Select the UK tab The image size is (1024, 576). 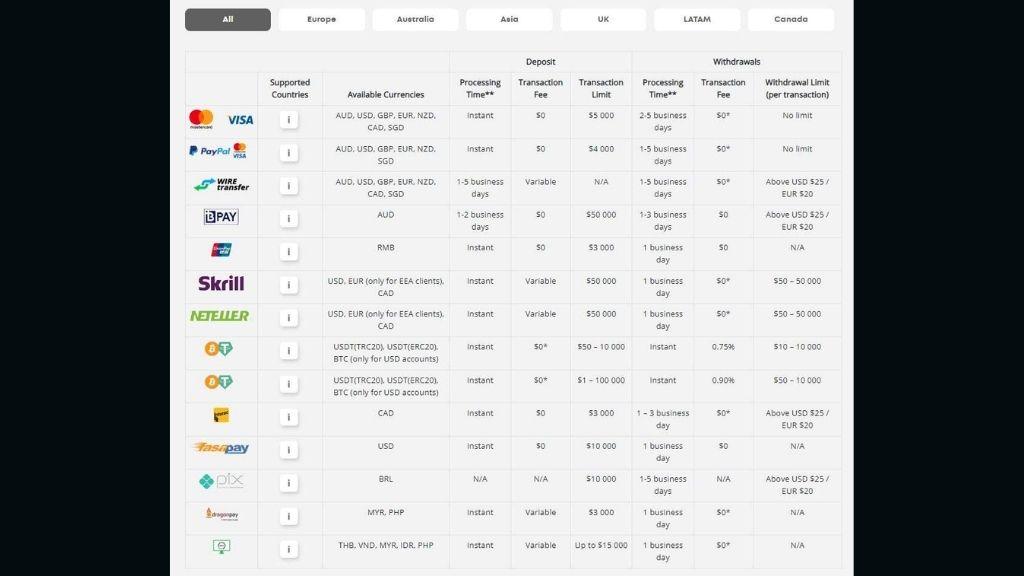[603, 20]
